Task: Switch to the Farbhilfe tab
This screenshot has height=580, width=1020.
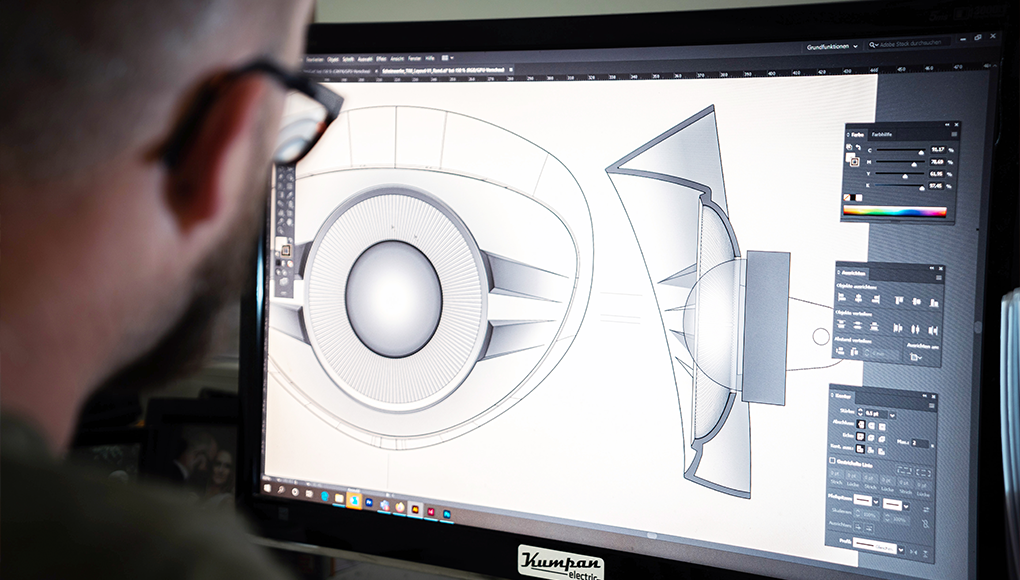Action: coord(880,134)
